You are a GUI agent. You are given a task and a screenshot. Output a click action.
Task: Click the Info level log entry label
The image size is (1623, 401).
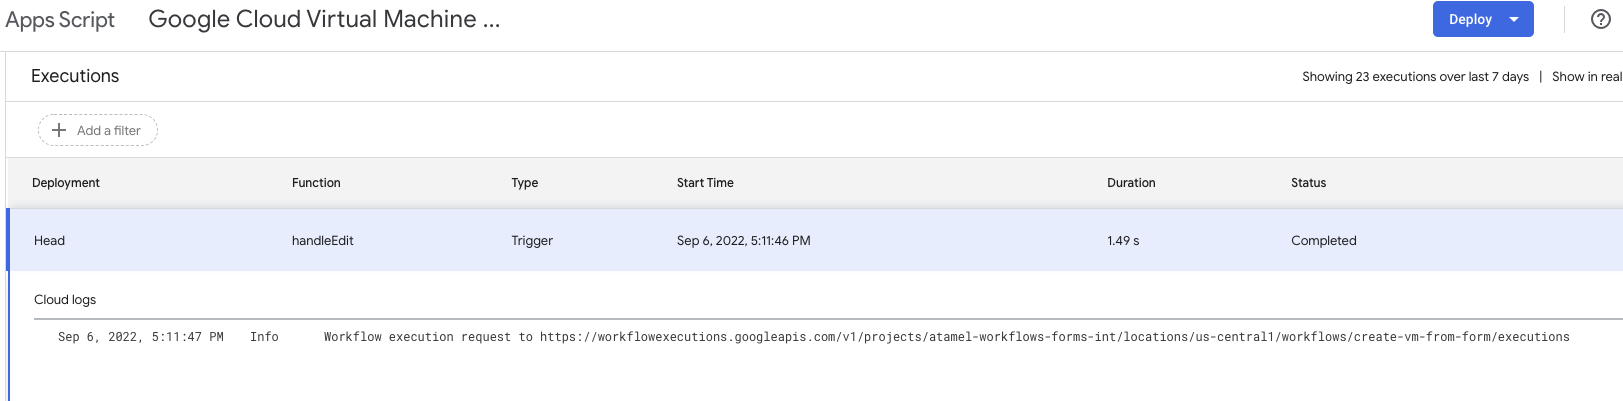tap(264, 337)
